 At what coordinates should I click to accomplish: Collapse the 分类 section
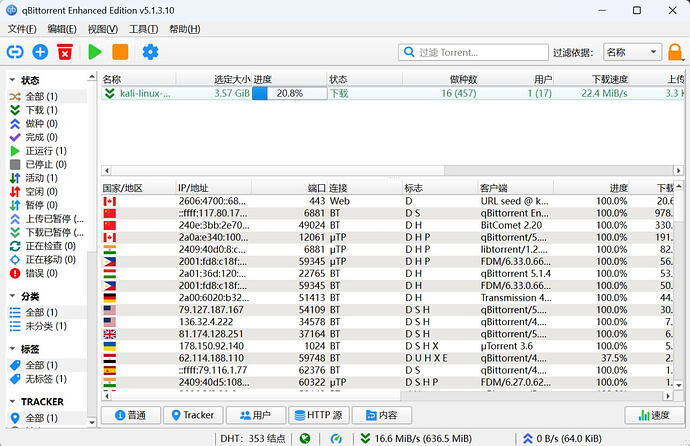[12, 296]
